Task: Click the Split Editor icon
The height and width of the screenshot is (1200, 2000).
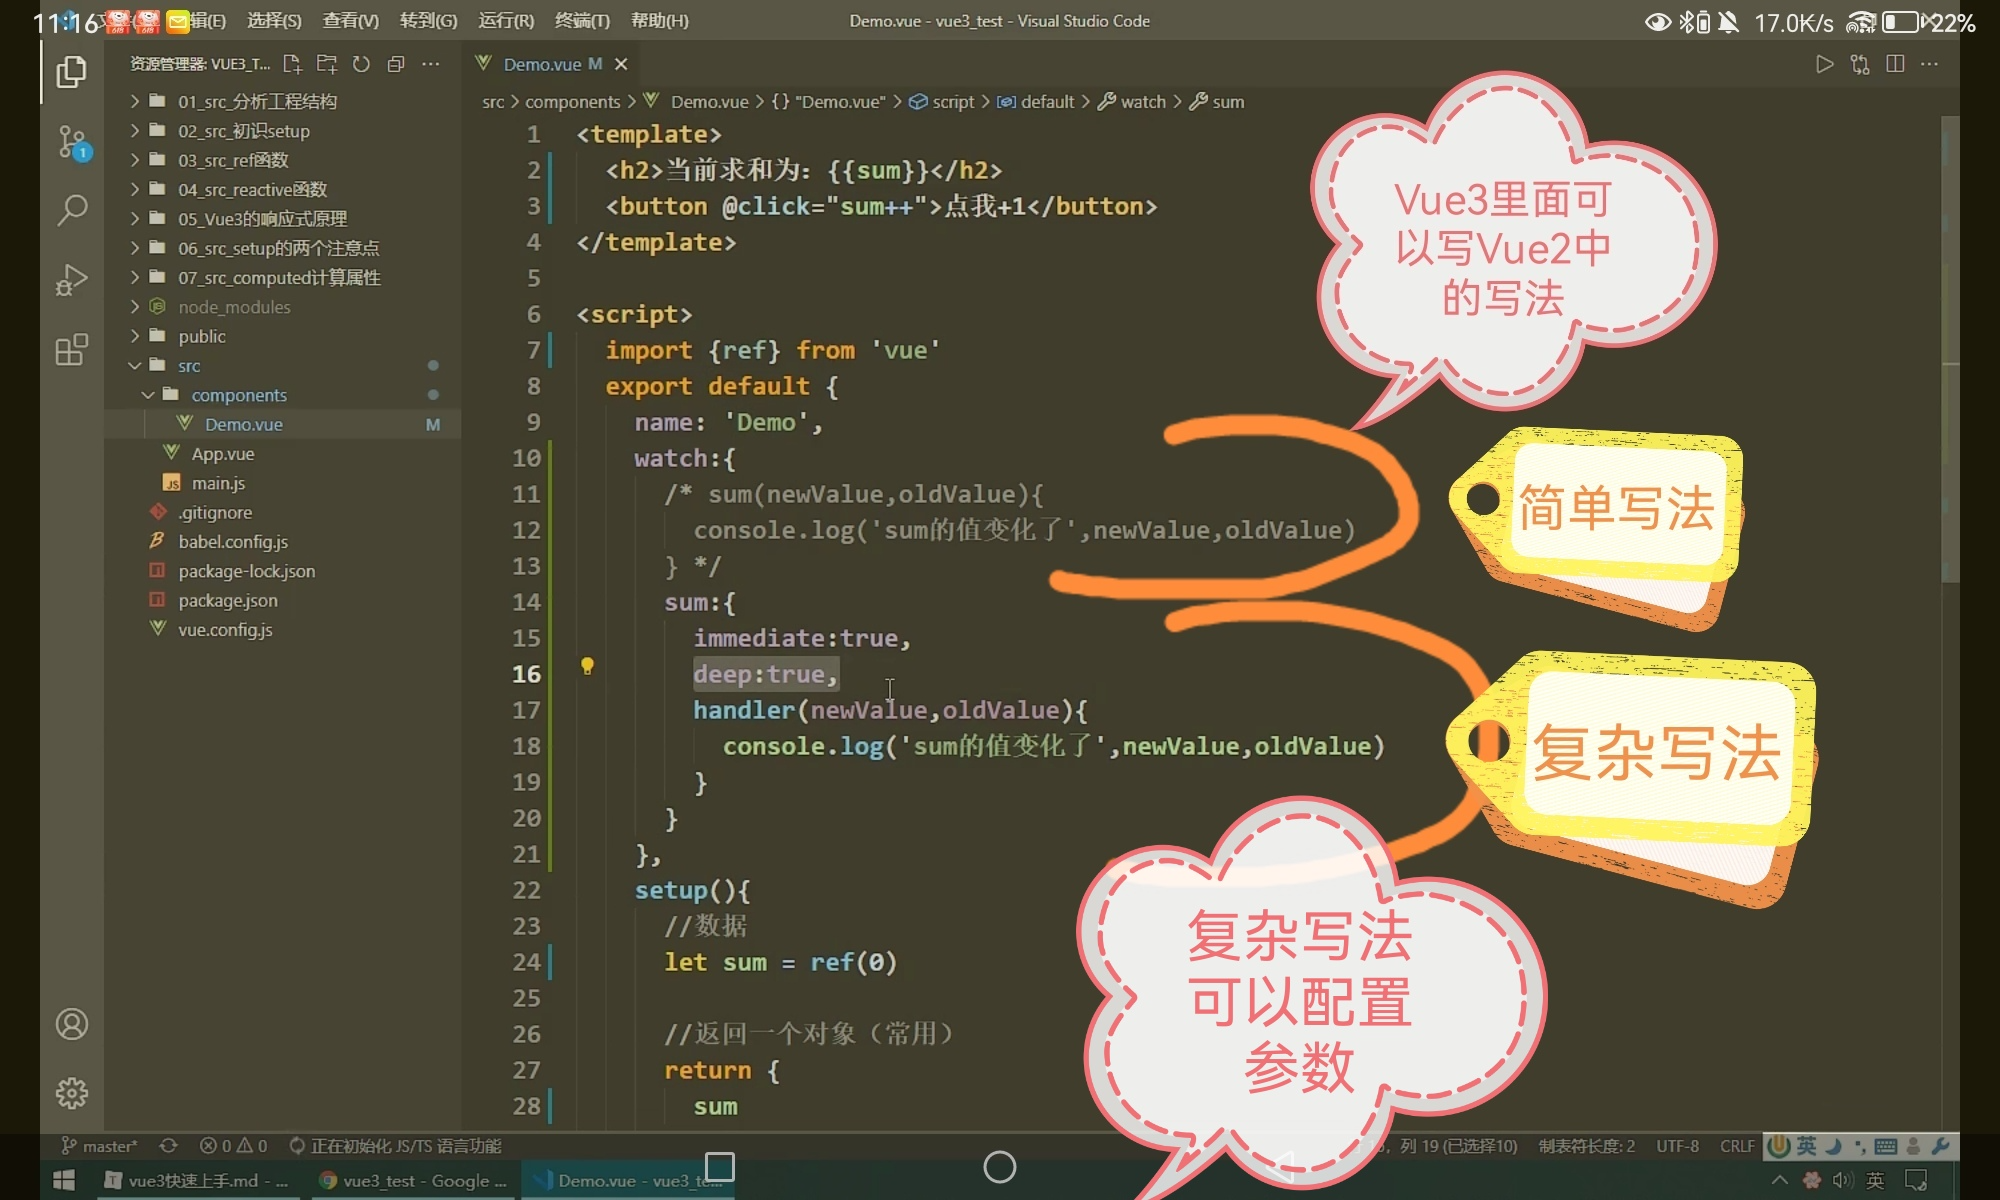Action: click(1894, 64)
